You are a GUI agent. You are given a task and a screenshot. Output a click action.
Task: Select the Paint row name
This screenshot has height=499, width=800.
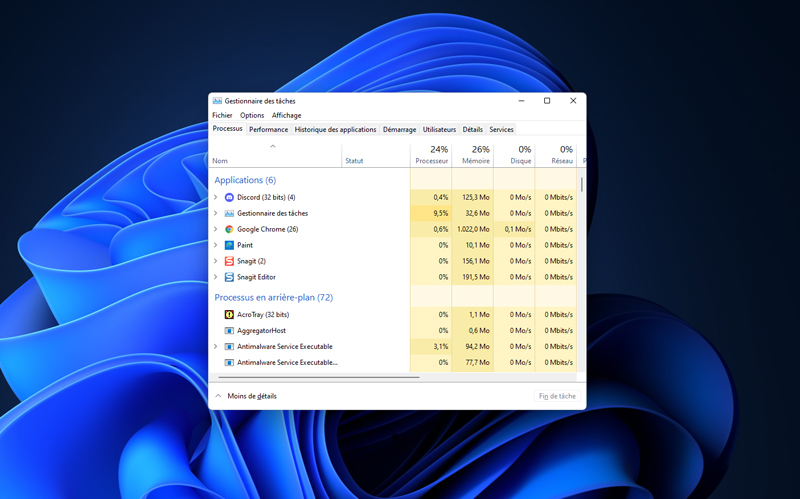tap(245, 245)
